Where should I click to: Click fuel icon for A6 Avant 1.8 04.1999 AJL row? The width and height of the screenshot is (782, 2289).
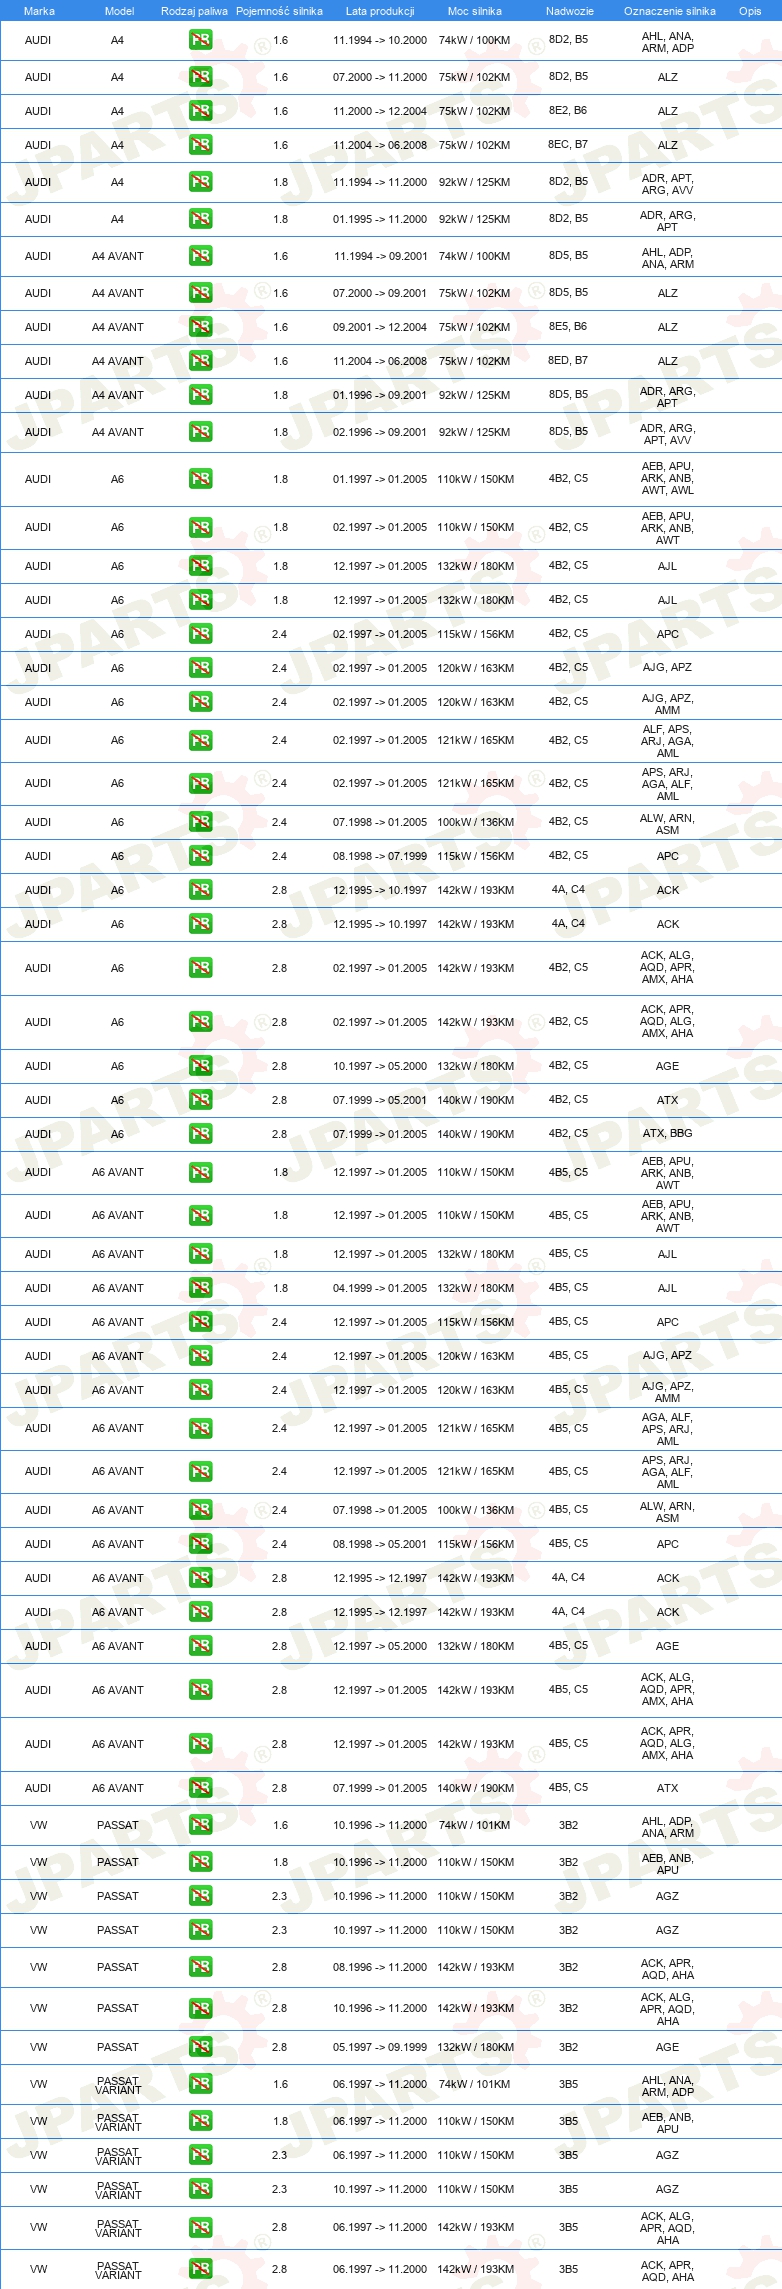200,1288
